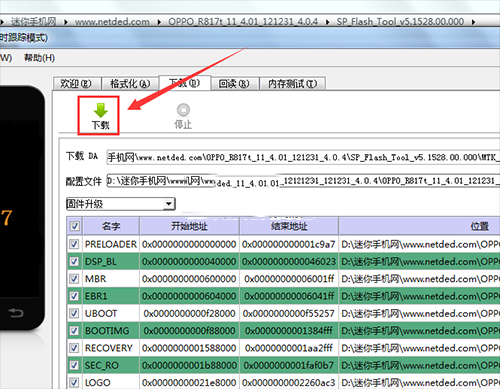Uncheck the RECOVERY row checkbox
The width and height of the screenshot is (500, 389).
74,348
